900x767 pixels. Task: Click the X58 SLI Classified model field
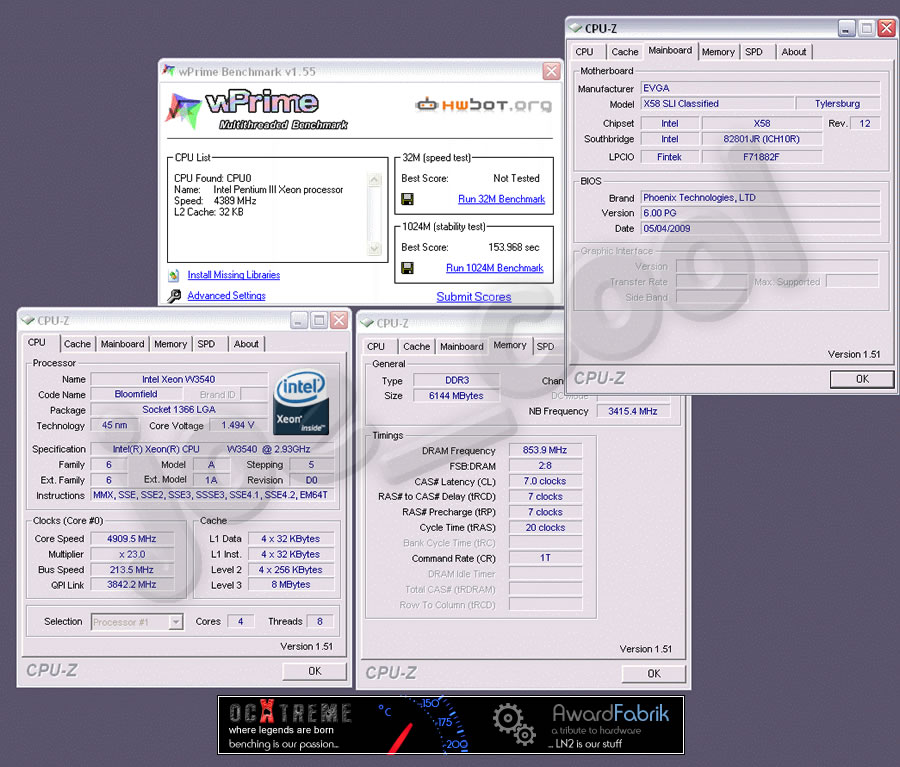(x=717, y=104)
